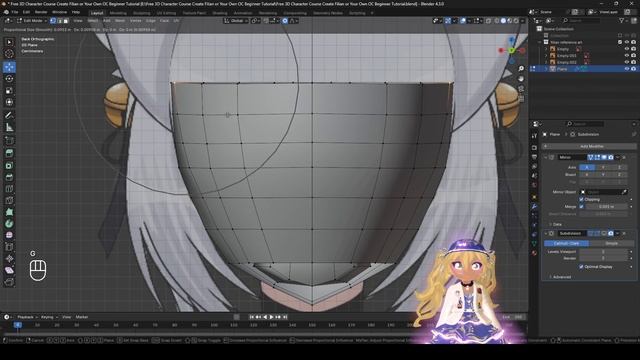Select the Shear tool

(9, 270)
